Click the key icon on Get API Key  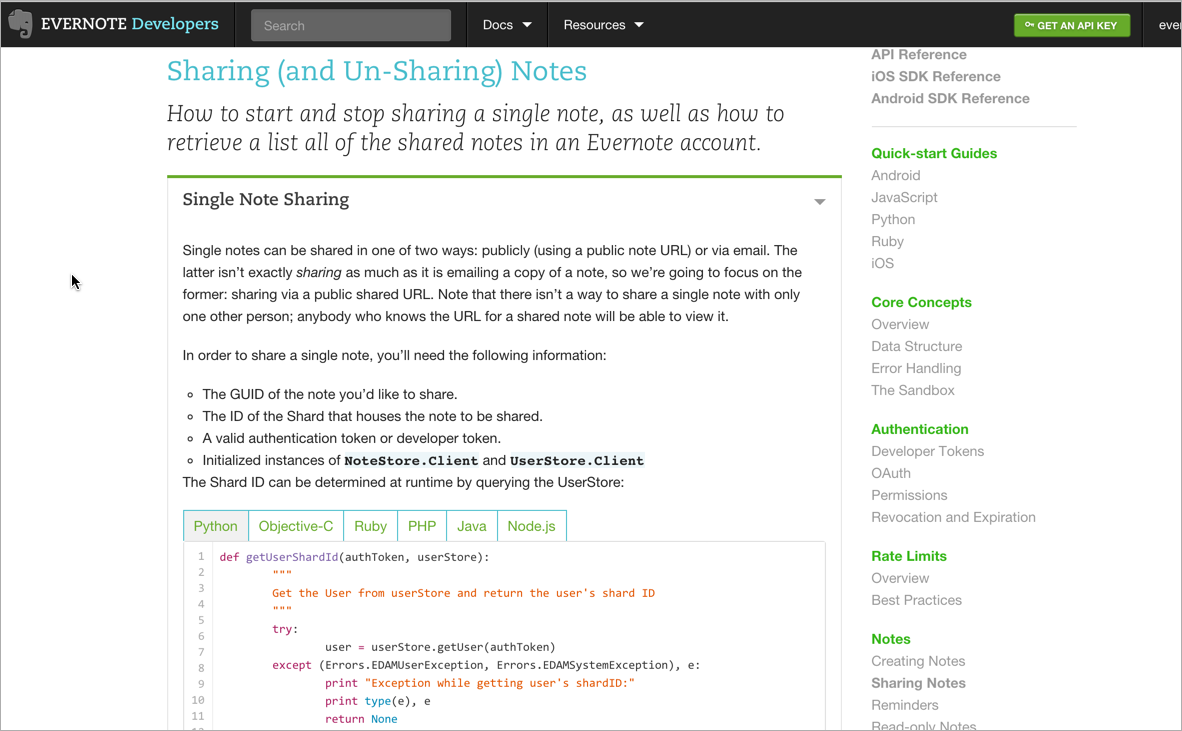(x=1029, y=25)
